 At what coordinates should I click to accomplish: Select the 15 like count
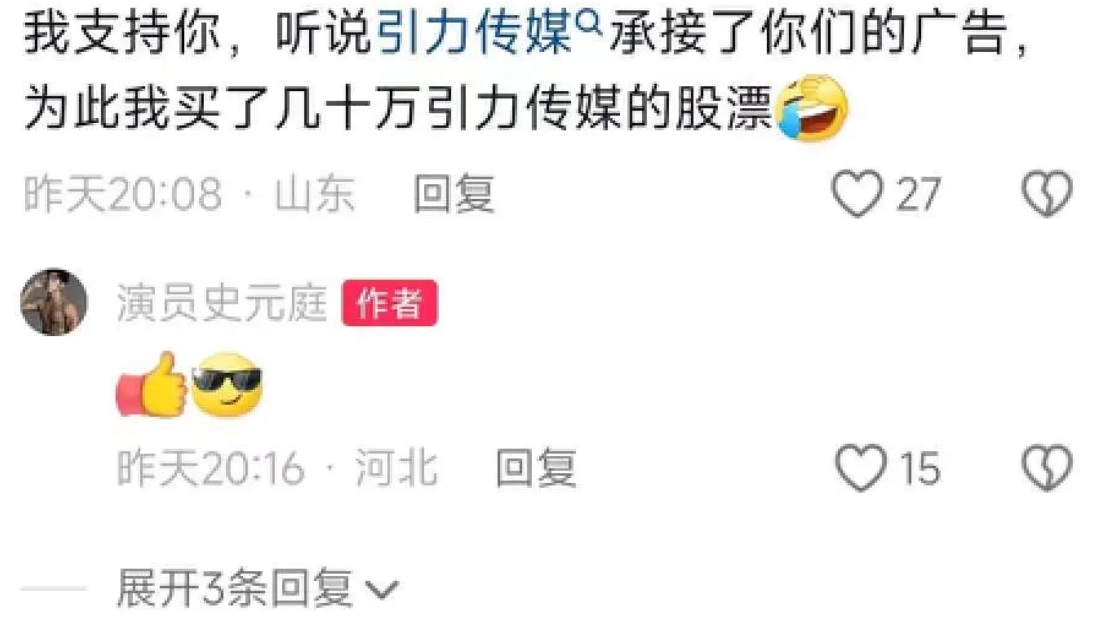point(920,469)
